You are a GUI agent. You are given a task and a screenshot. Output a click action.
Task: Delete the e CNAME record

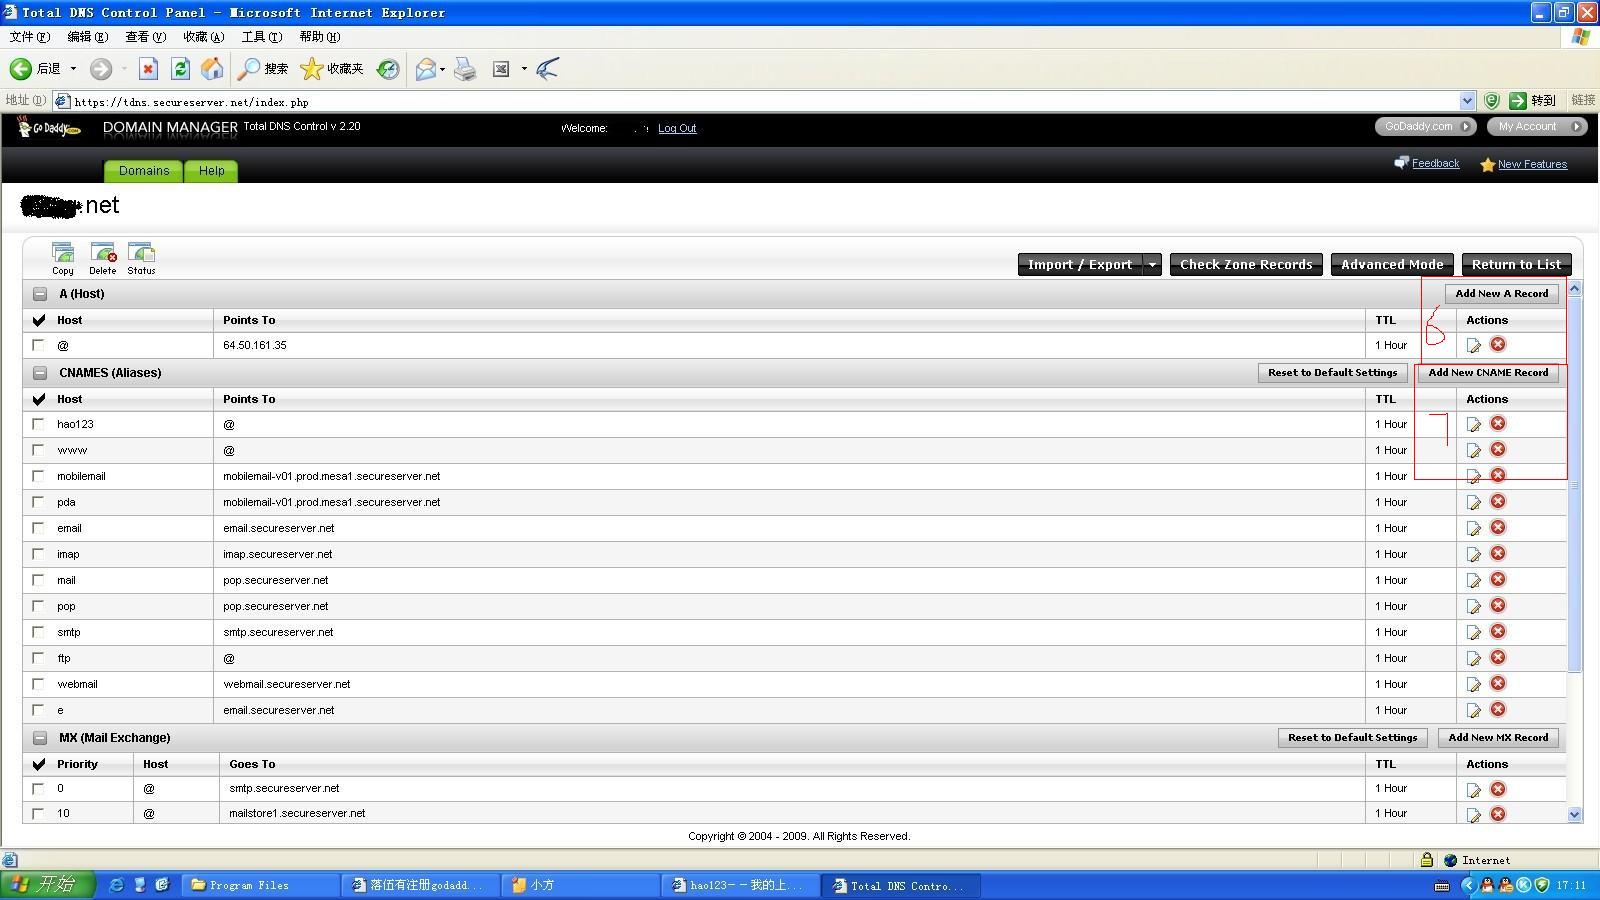click(1498, 709)
